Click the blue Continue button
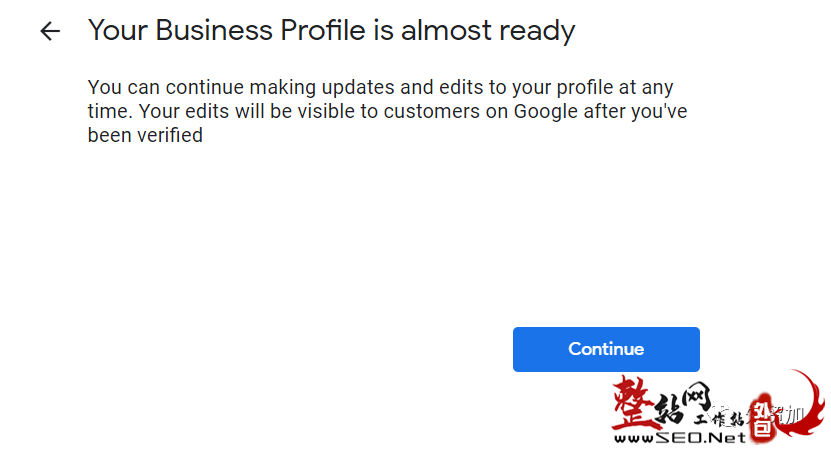 pos(606,349)
